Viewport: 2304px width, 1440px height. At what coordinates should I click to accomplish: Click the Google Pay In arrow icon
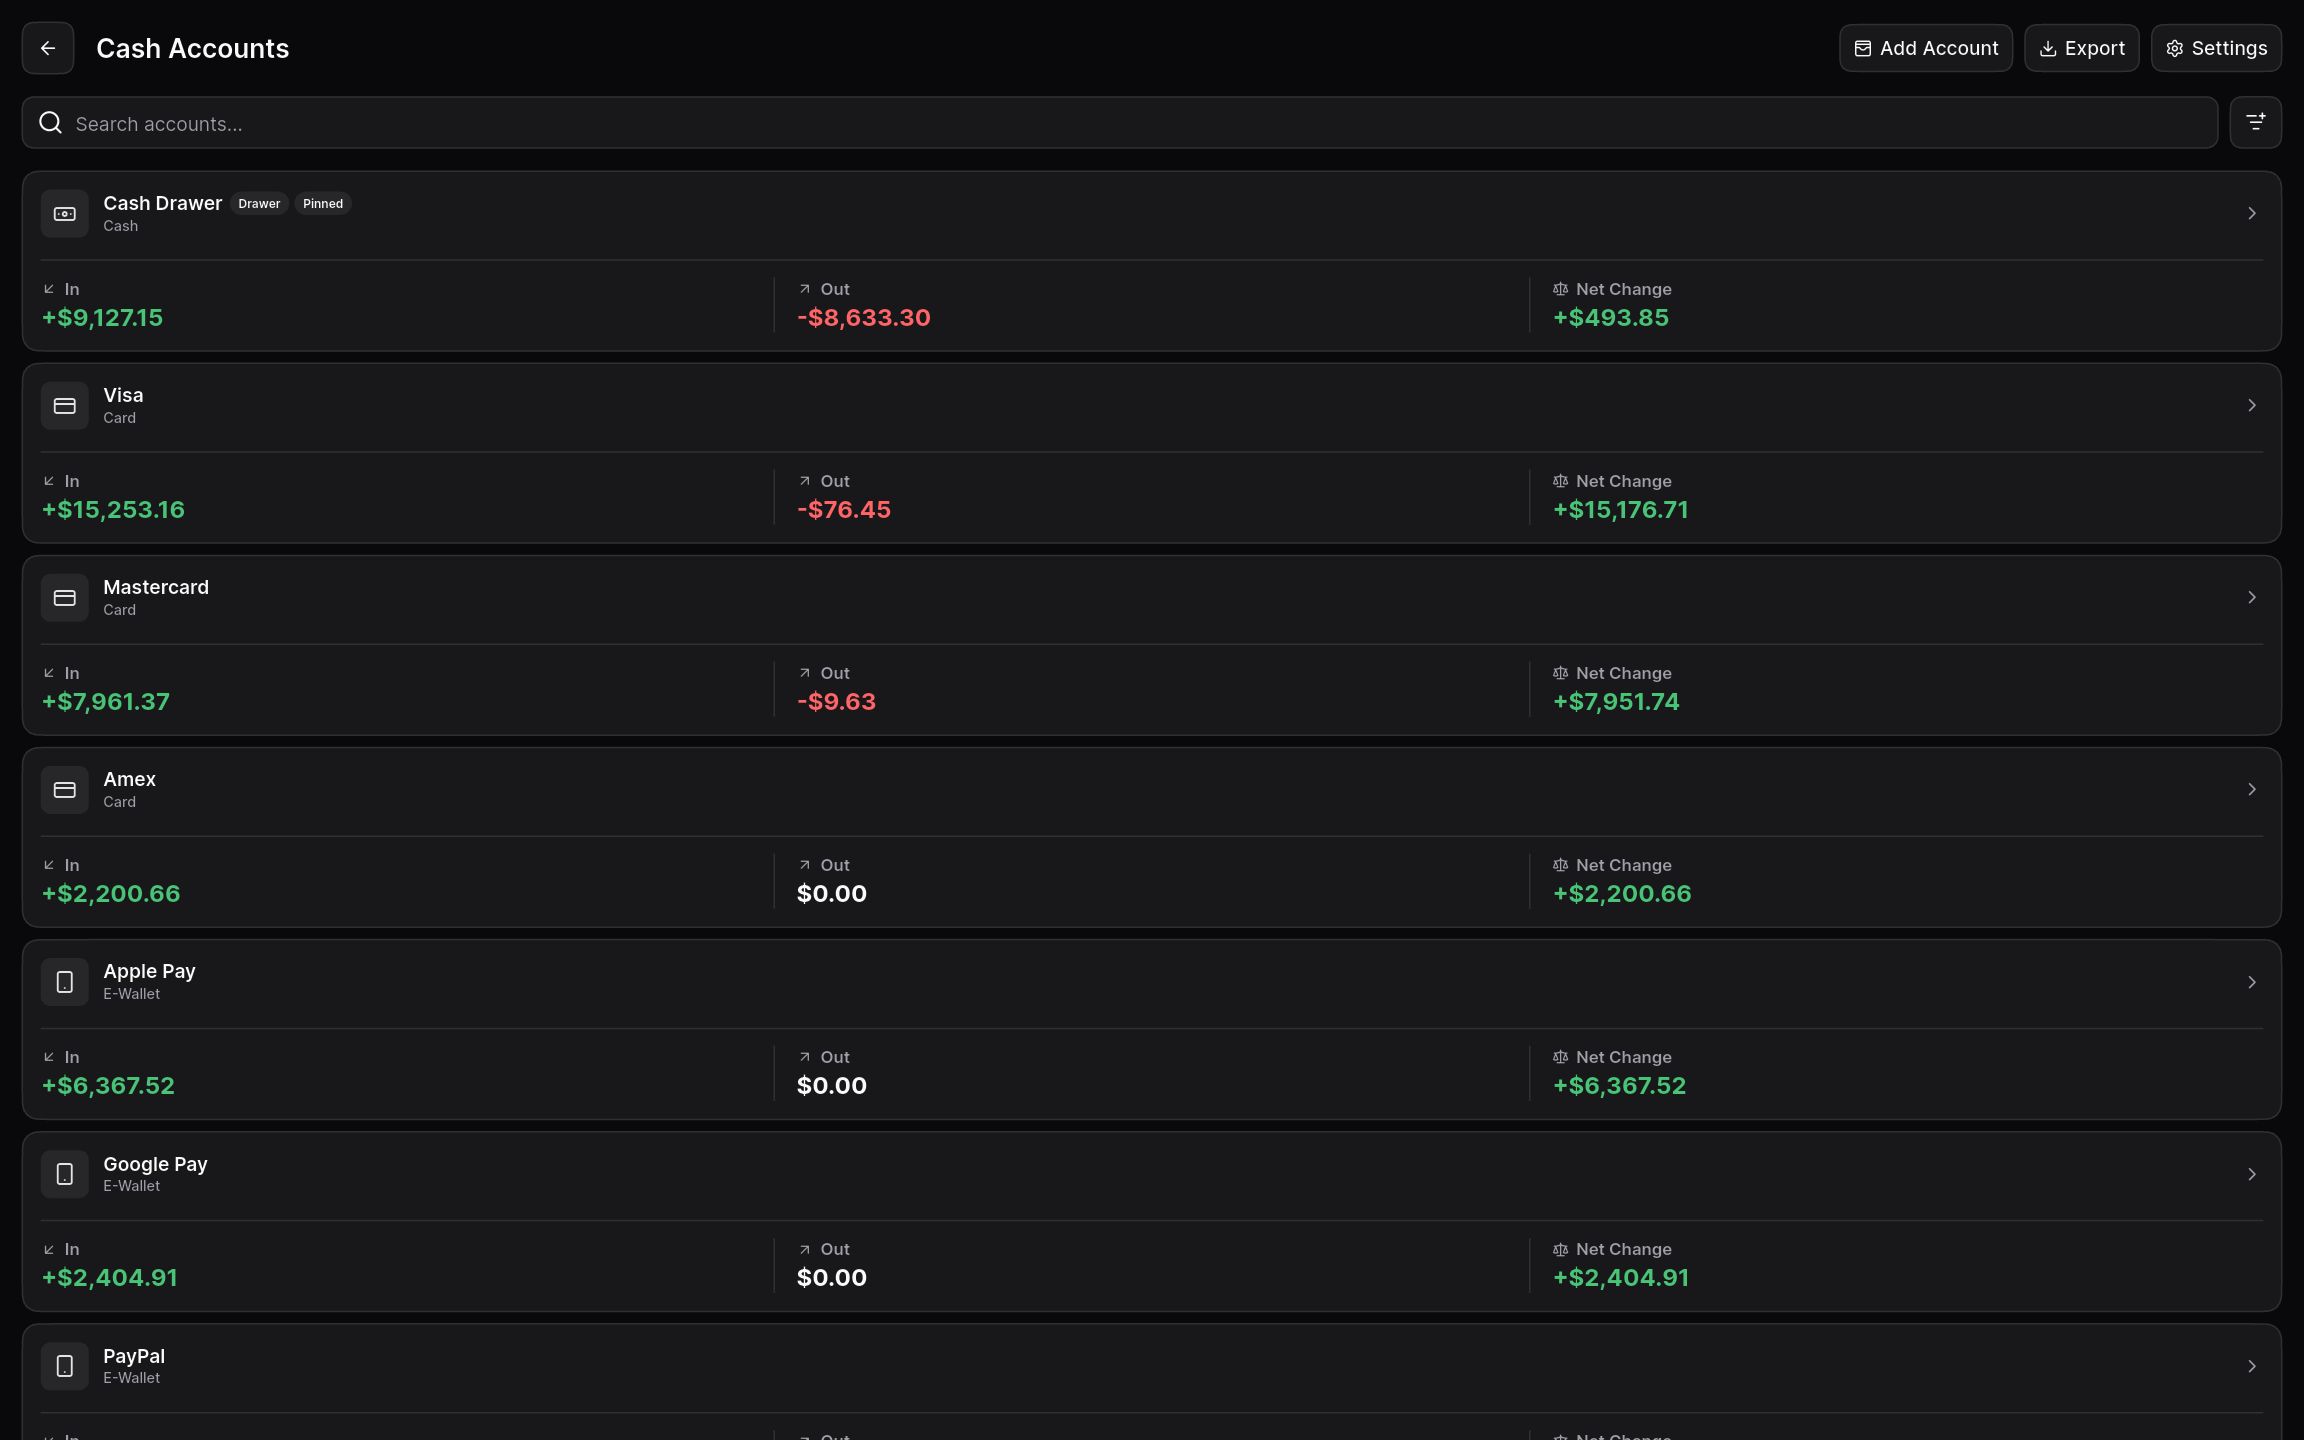click(x=49, y=1249)
